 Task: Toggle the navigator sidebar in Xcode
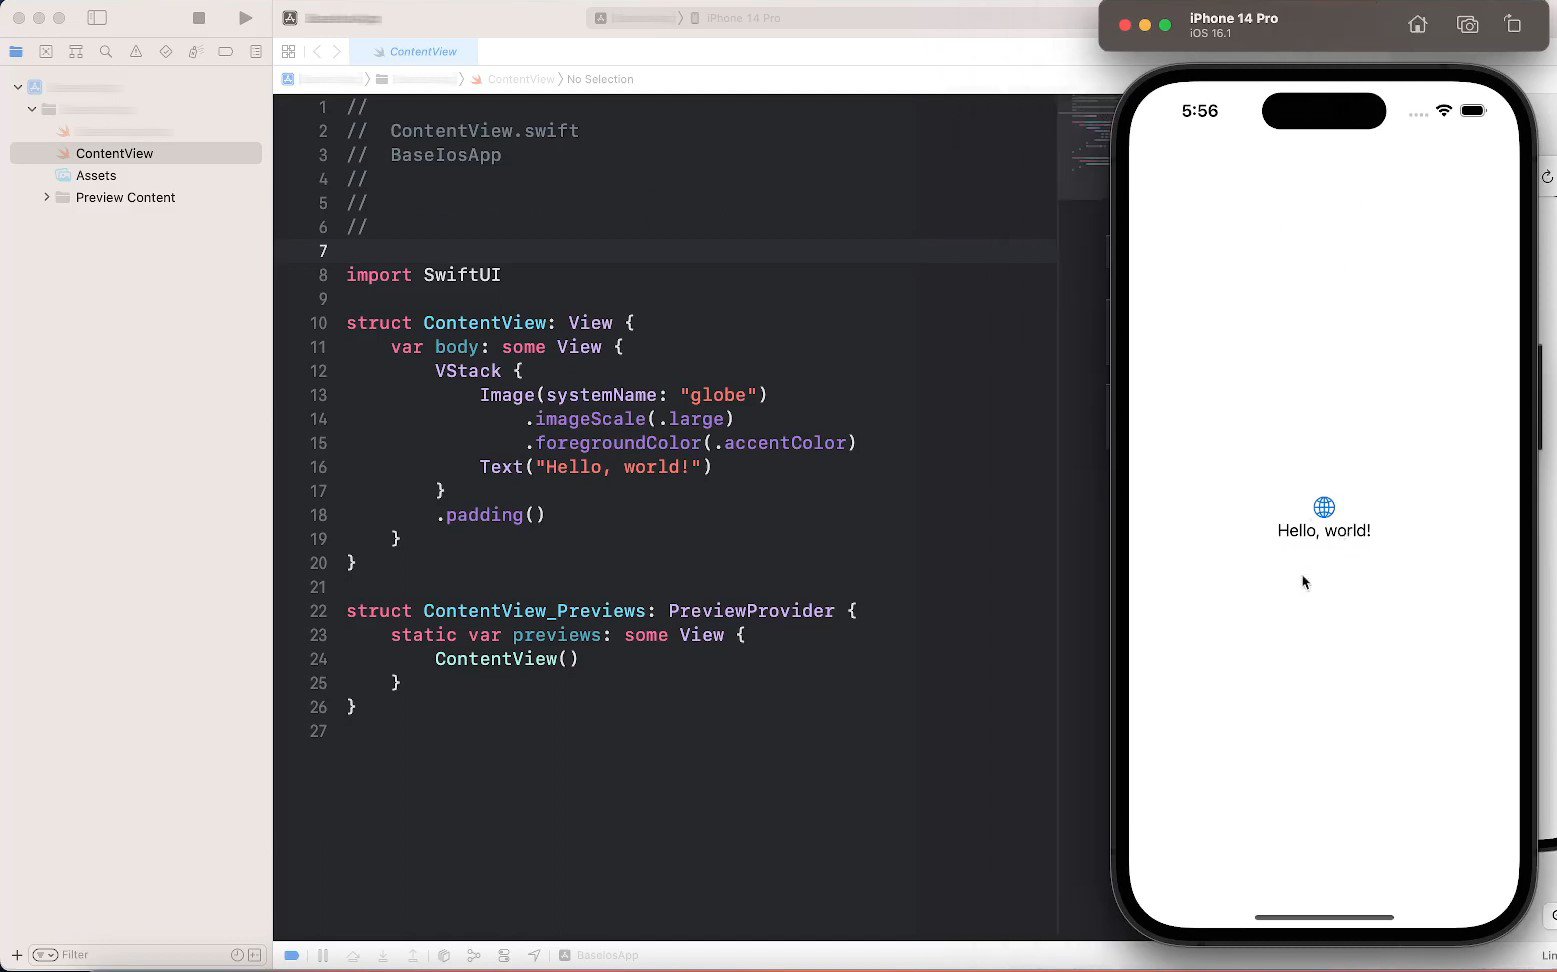pyautogui.click(x=97, y=18)
